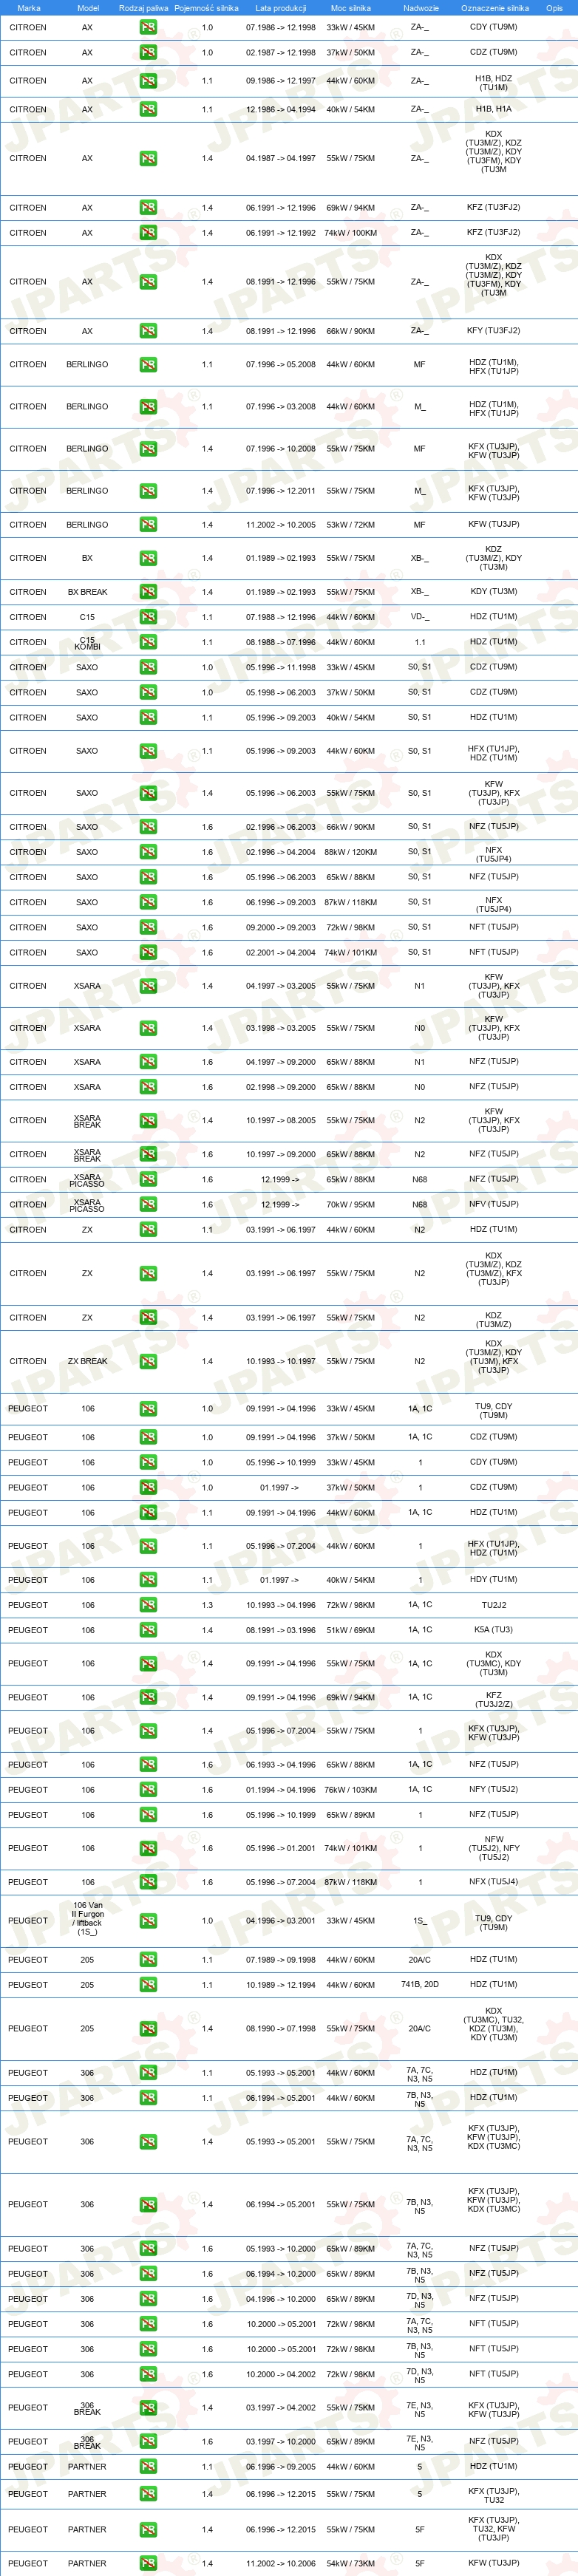Click production years 11.2002 -> 10.2005
578x2576 pixels.
[x=281, y=525]
